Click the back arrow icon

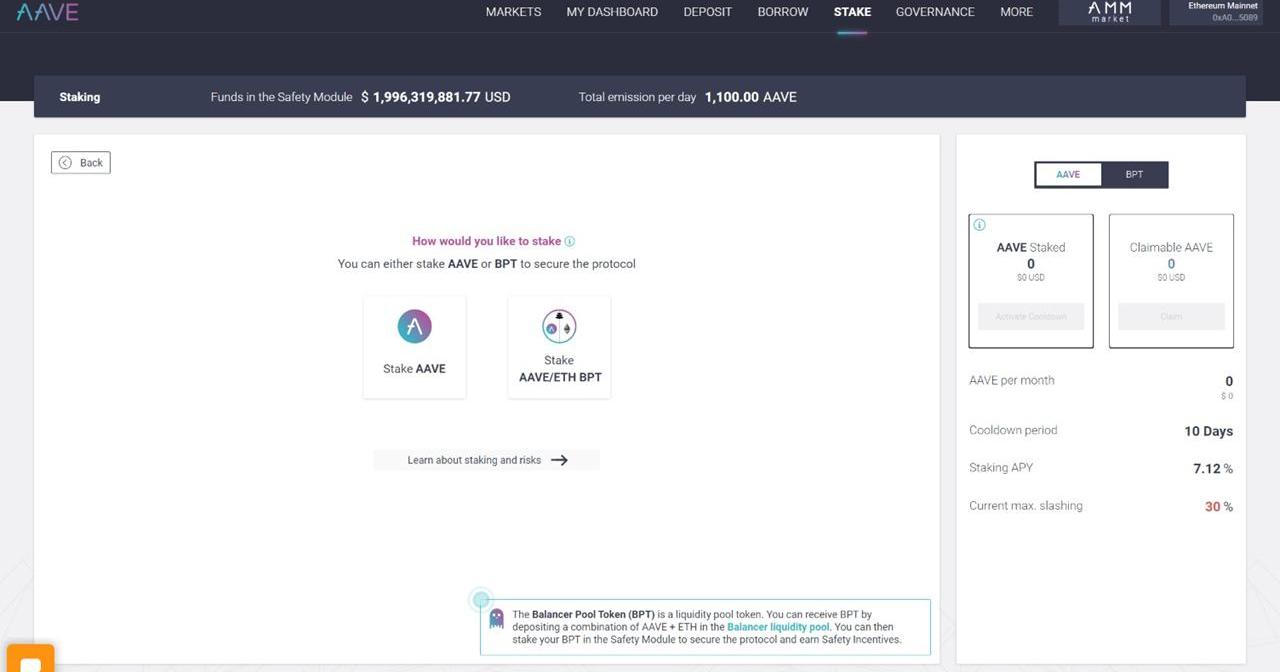coord(65,162)
